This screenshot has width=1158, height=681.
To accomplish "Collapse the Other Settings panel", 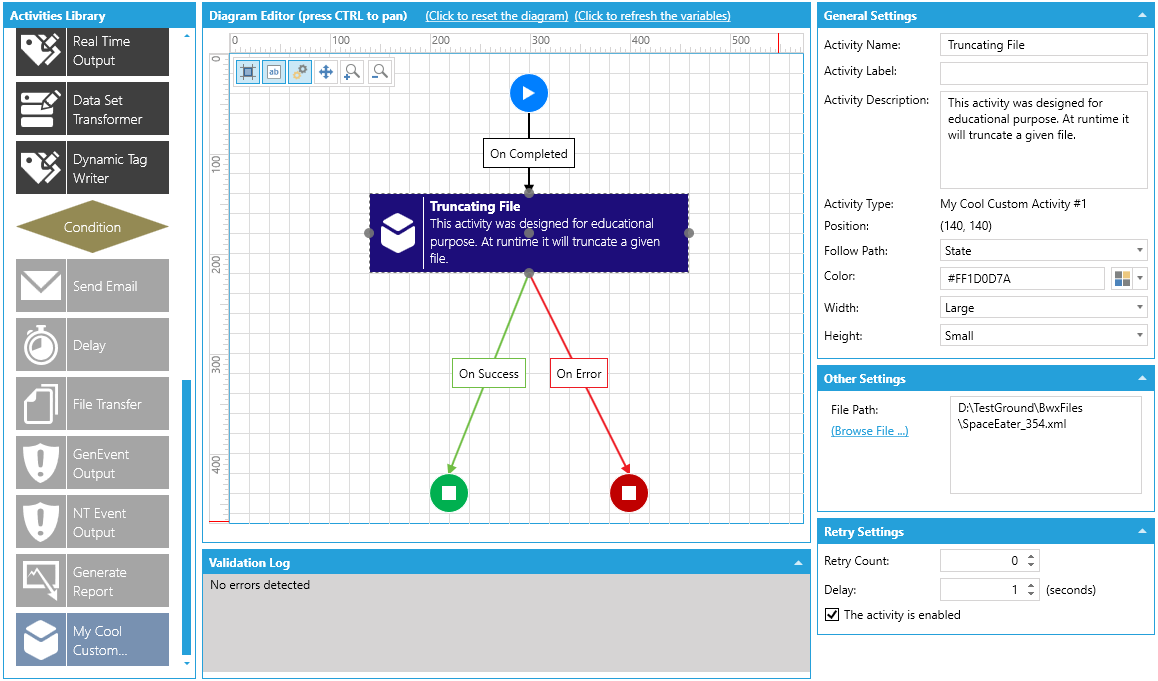I will pyautogui.click(x=1142, y=378).
